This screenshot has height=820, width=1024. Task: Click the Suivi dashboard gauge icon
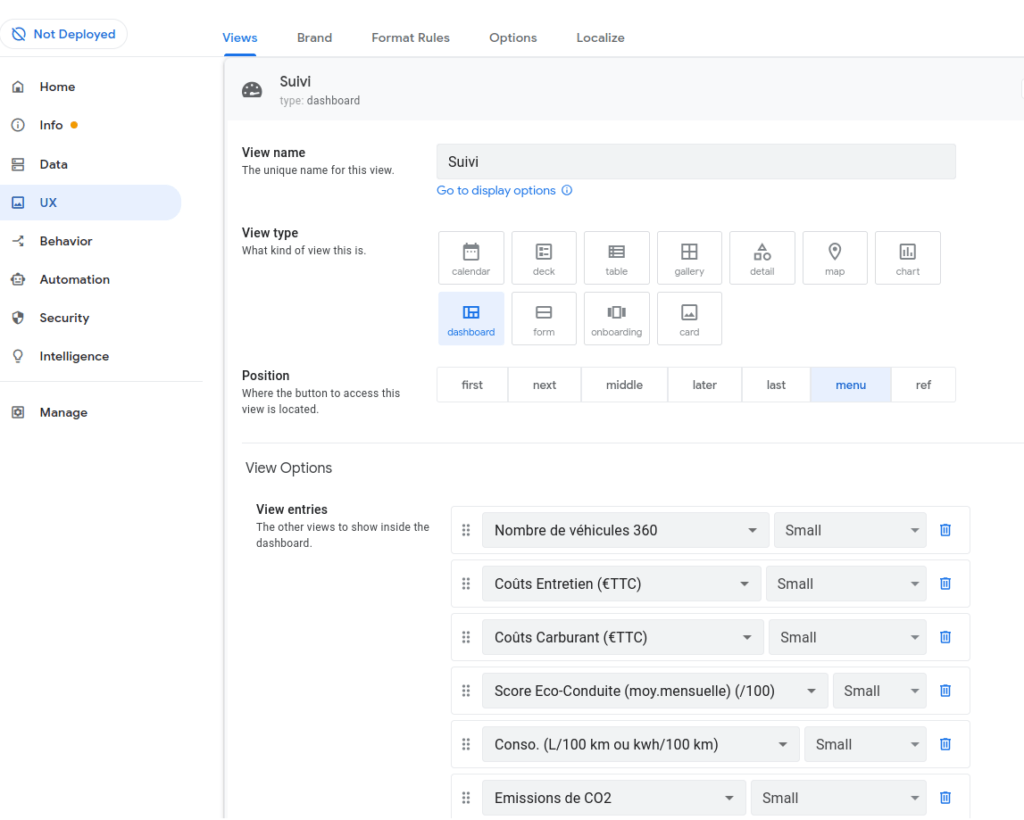coord(252,90)
